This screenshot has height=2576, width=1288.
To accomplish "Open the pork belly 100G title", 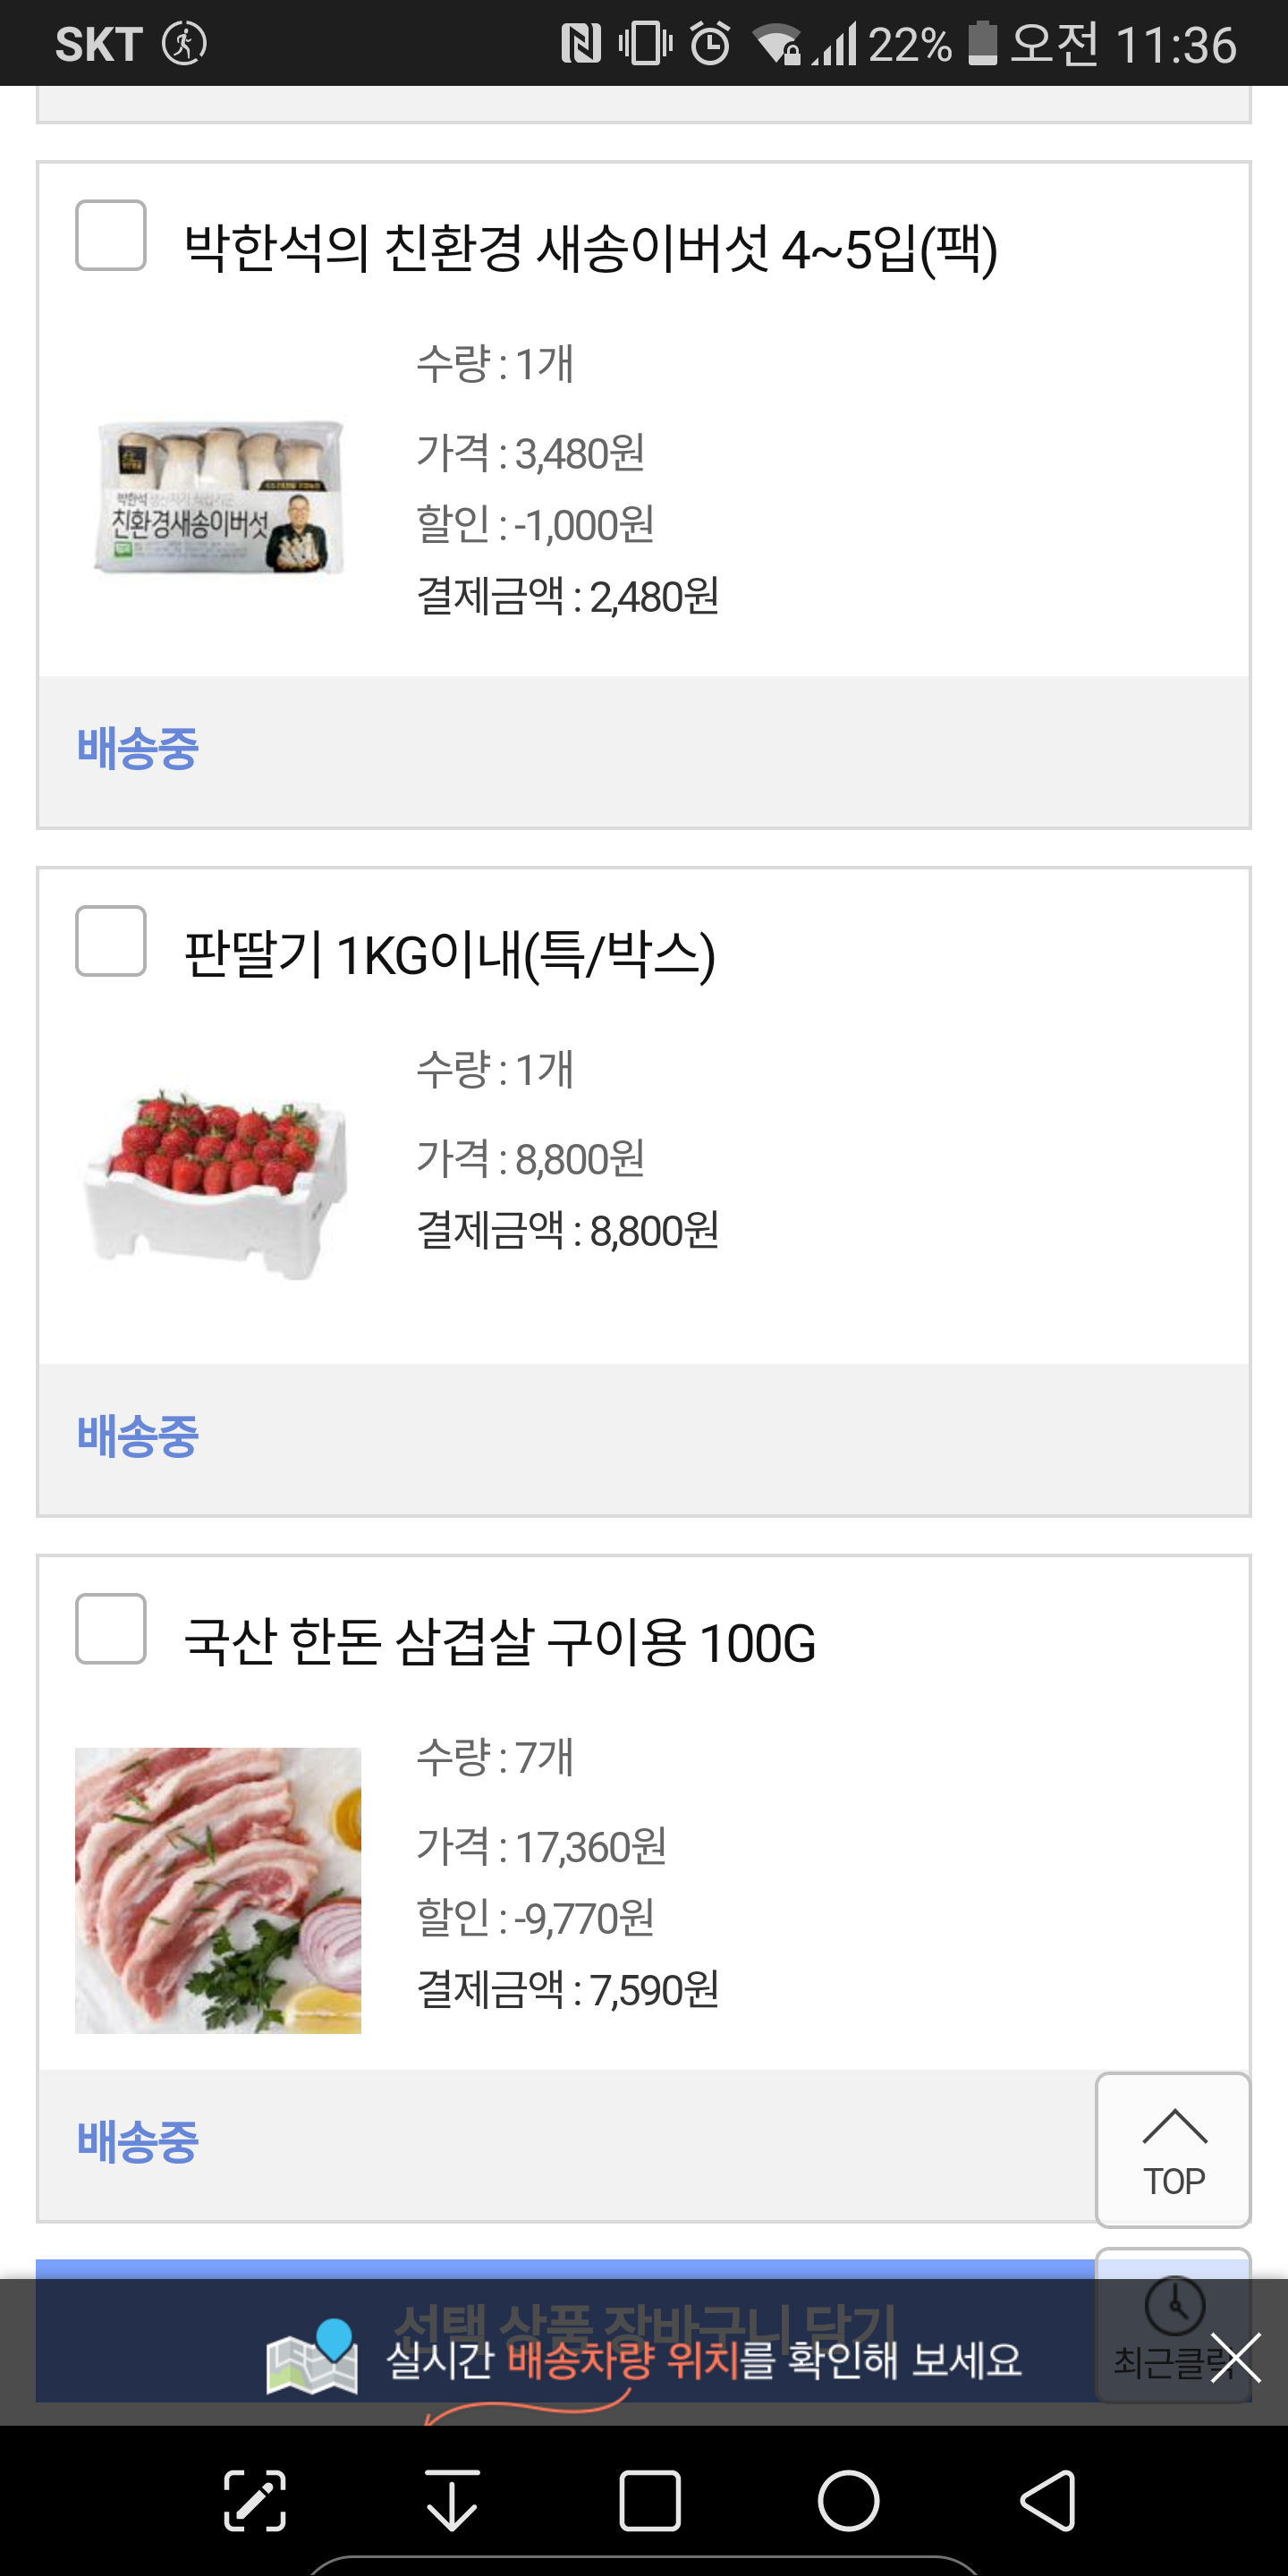I will pos(500,1643).
